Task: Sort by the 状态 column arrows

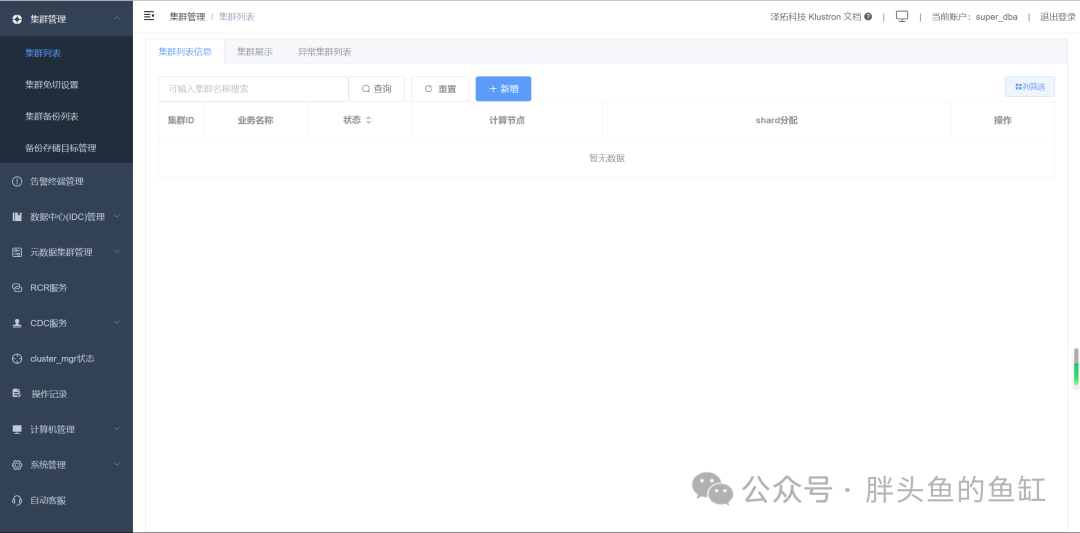Action: coord(368,121)
